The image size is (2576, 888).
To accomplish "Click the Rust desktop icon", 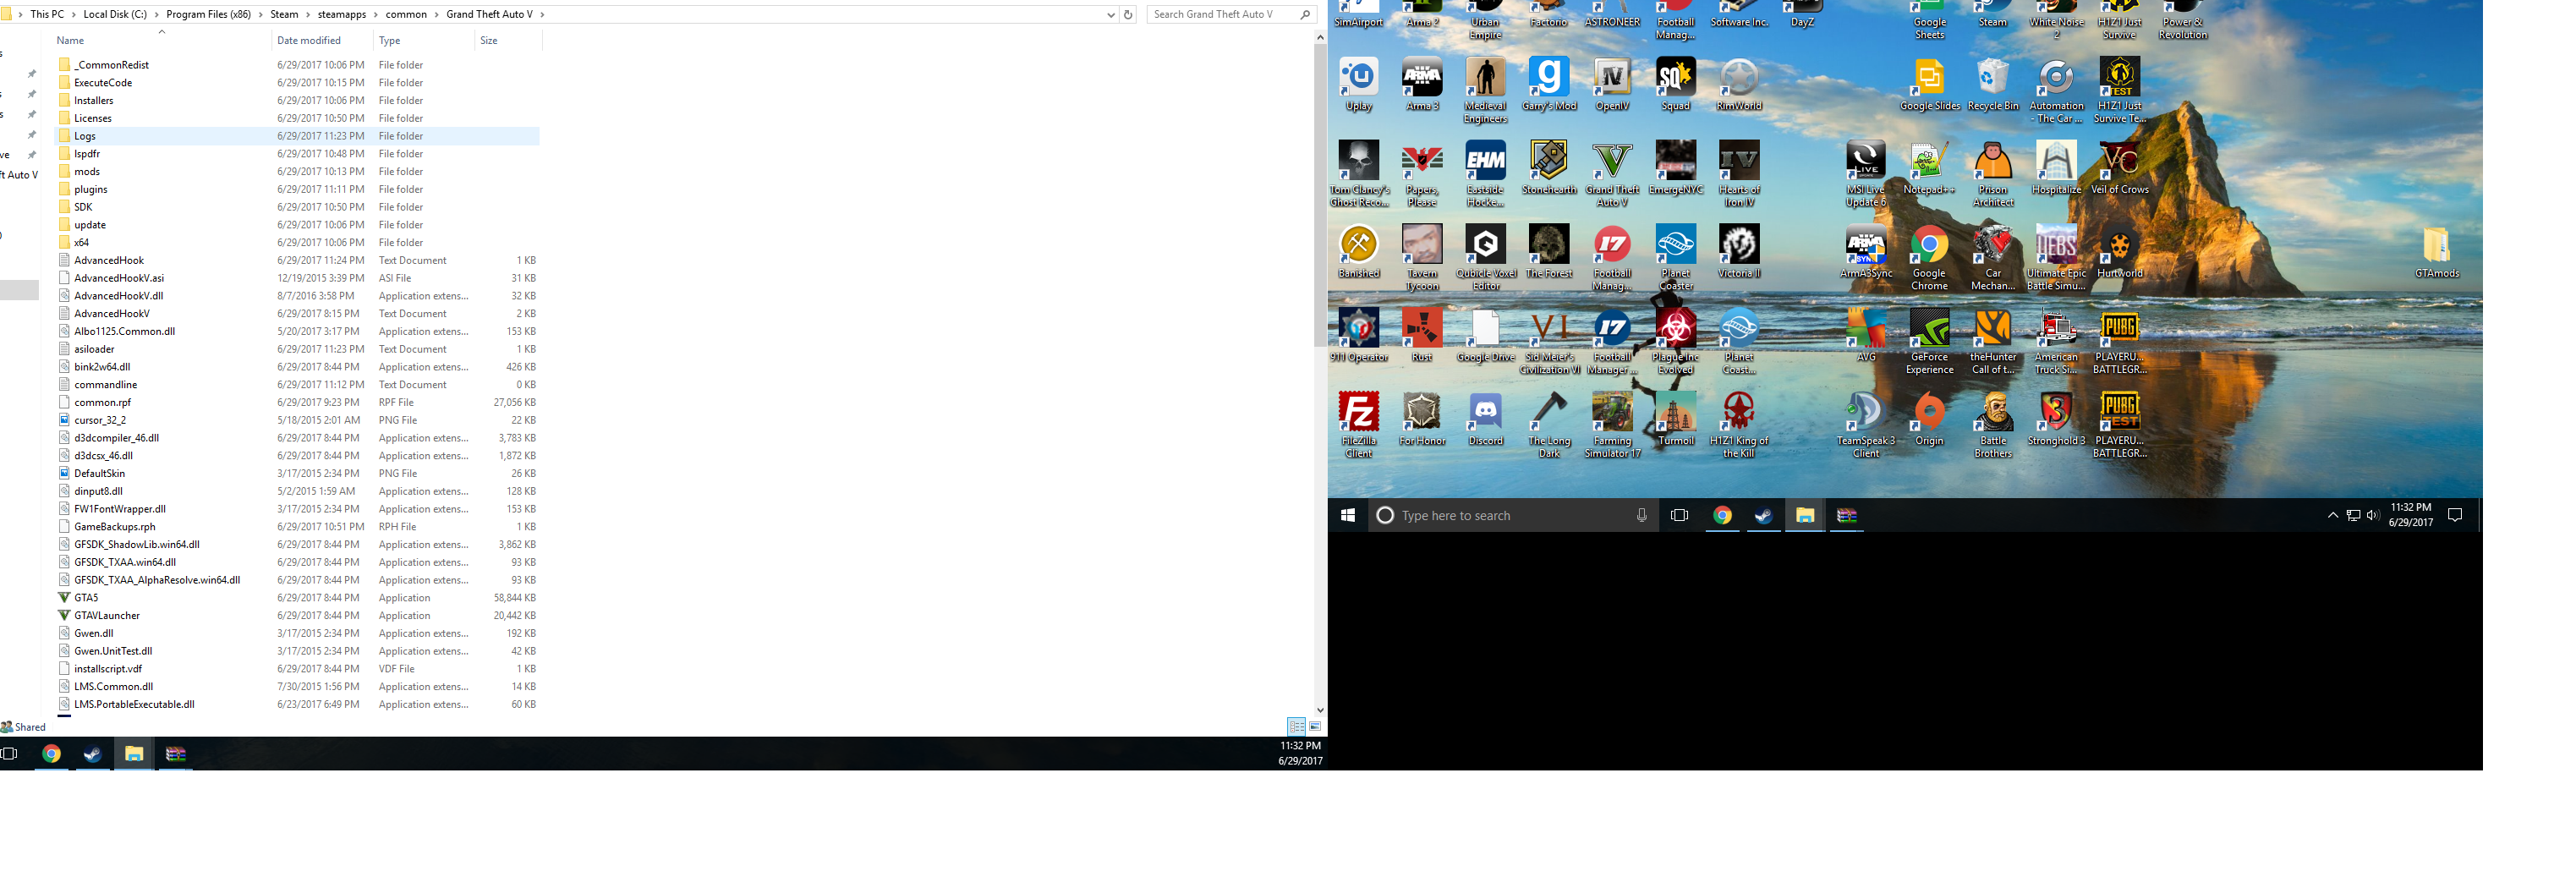I will click(x=1422, y=336).
